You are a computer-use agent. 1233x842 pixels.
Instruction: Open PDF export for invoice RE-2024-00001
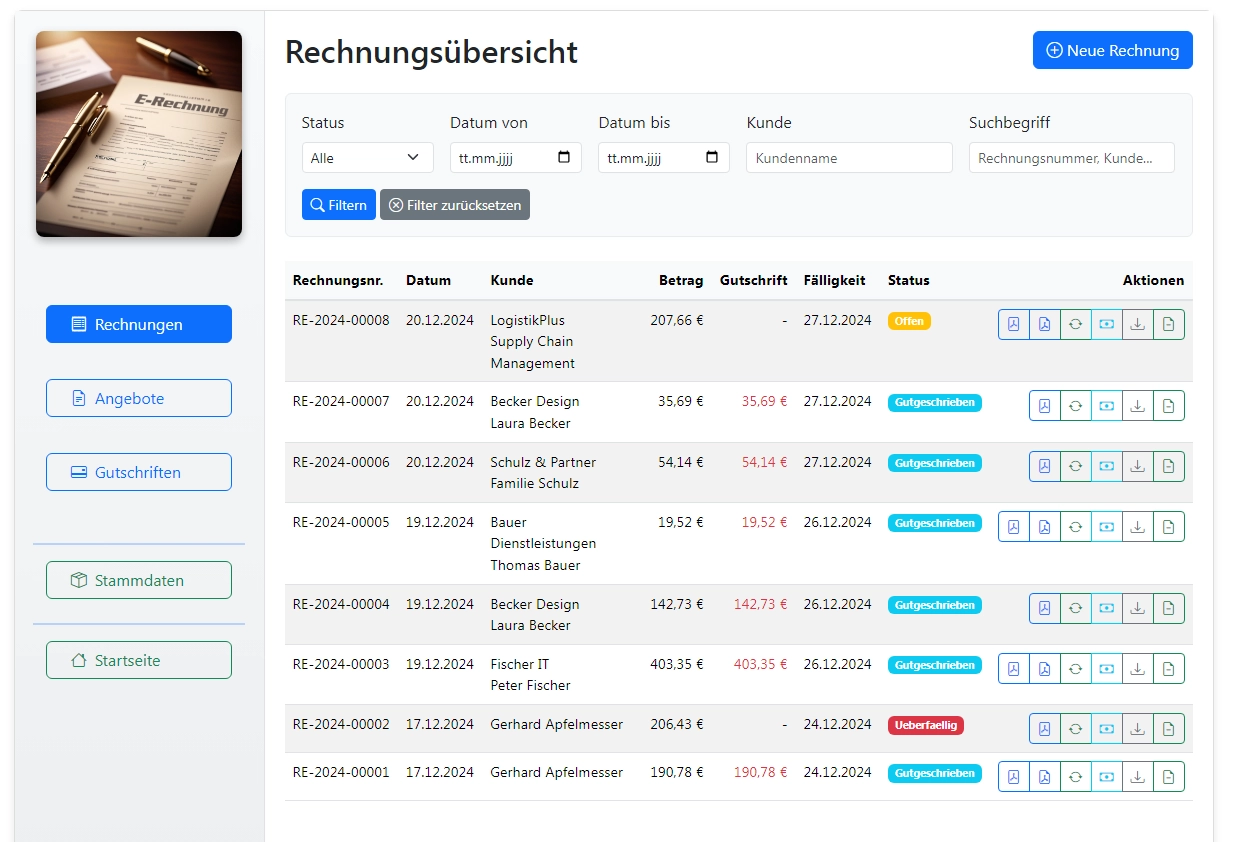pos(1013,775)
